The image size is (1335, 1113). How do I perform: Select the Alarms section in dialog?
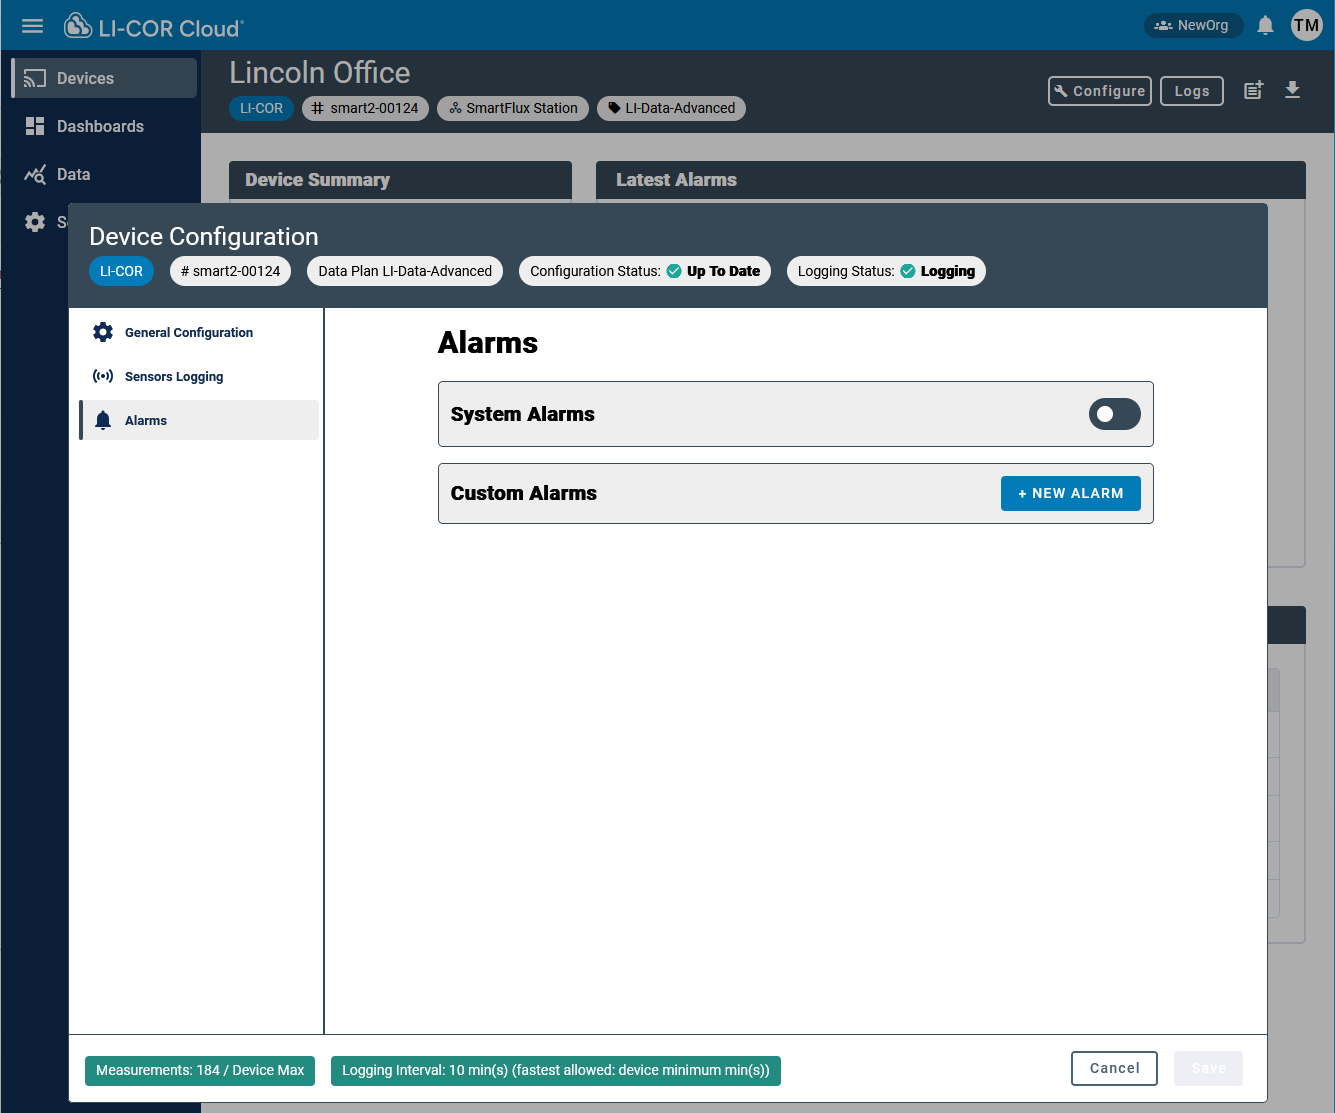[199, 420]
